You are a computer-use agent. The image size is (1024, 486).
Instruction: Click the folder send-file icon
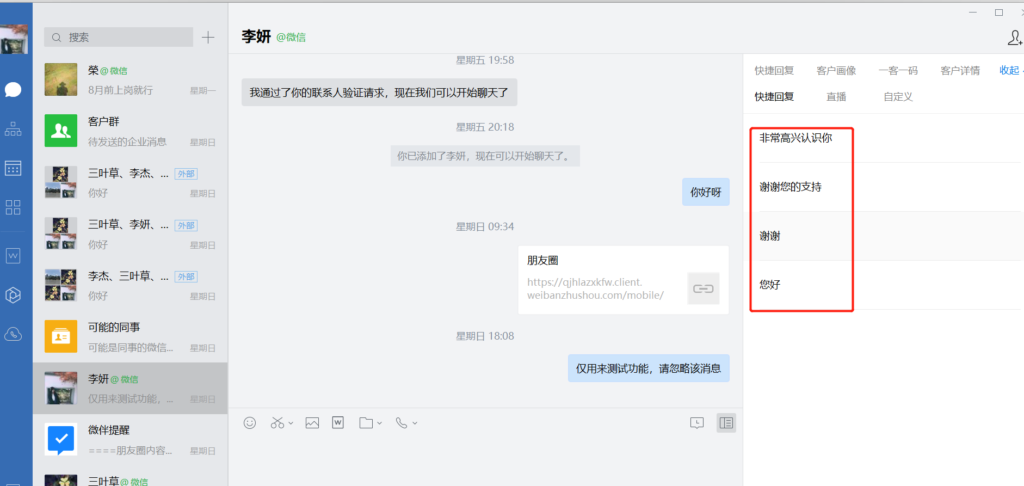point(366,423)
